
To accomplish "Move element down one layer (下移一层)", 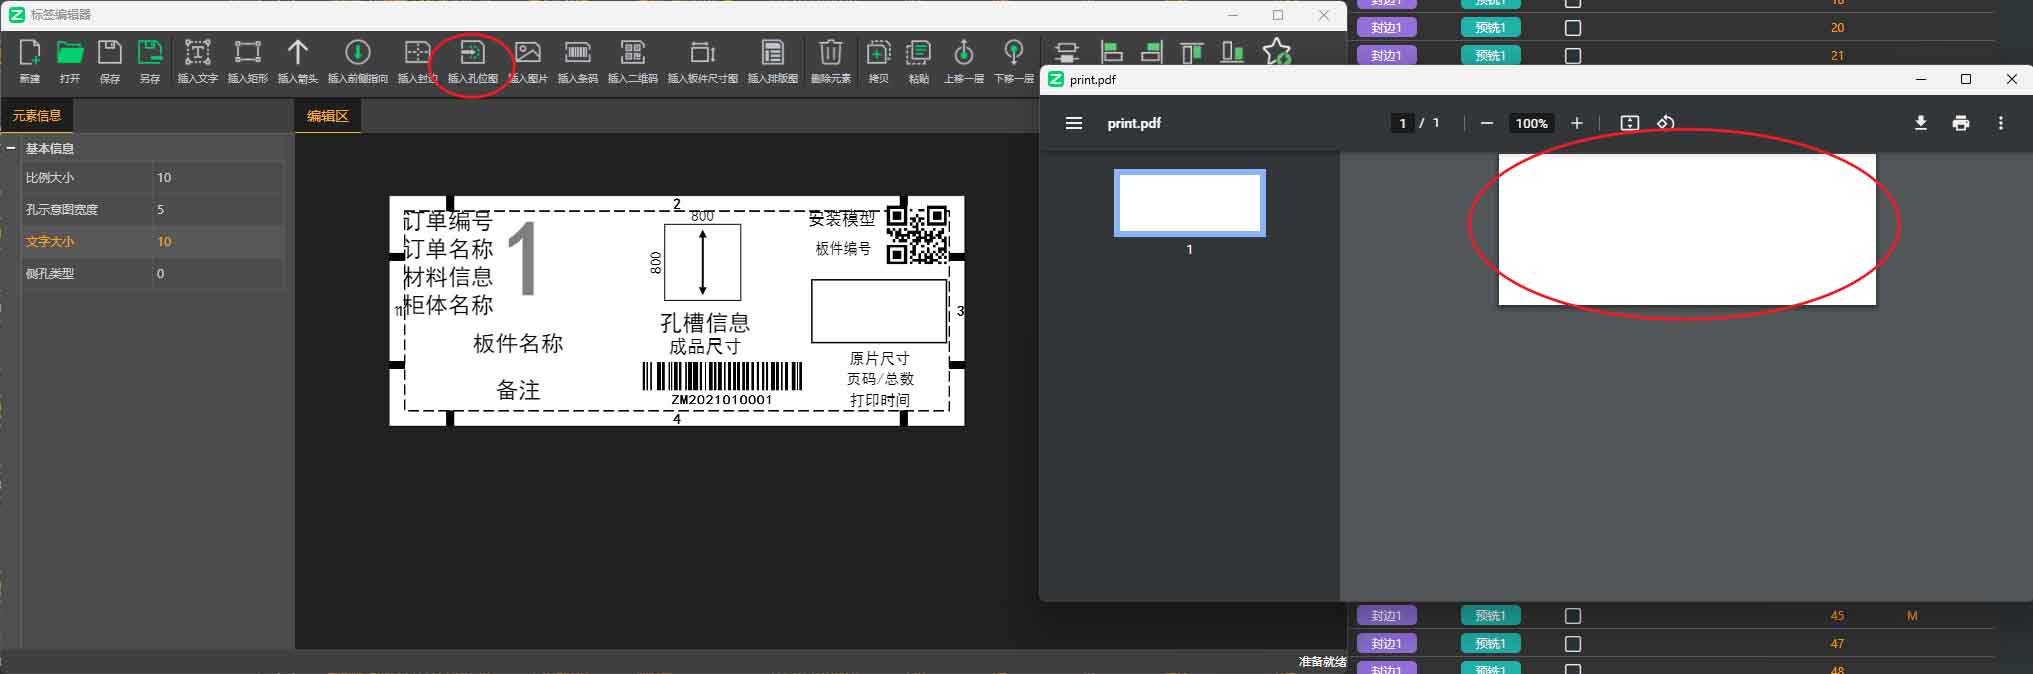I will [1014, 60].
